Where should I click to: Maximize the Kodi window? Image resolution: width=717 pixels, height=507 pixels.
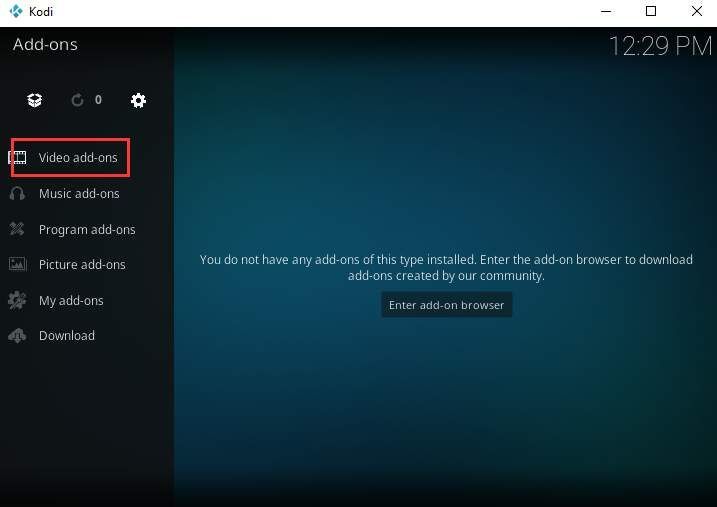[x=651, y=11]
